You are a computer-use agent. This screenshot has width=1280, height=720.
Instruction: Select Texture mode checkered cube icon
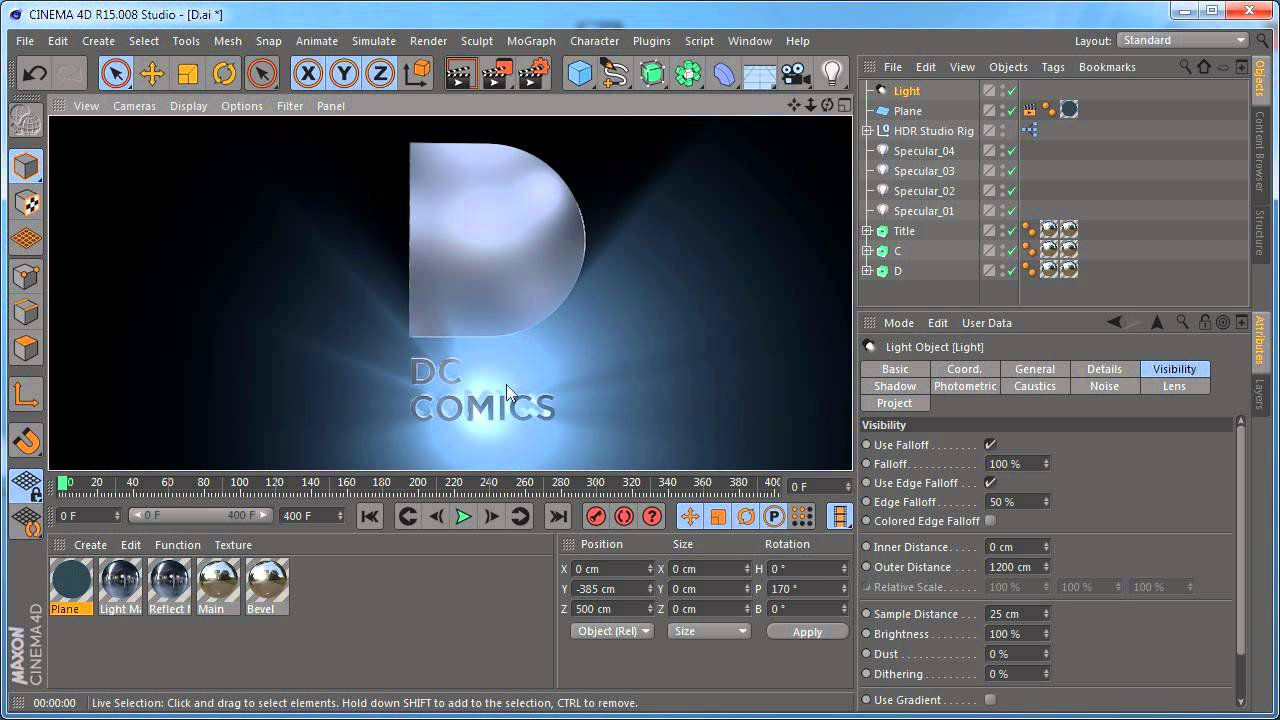26,203
